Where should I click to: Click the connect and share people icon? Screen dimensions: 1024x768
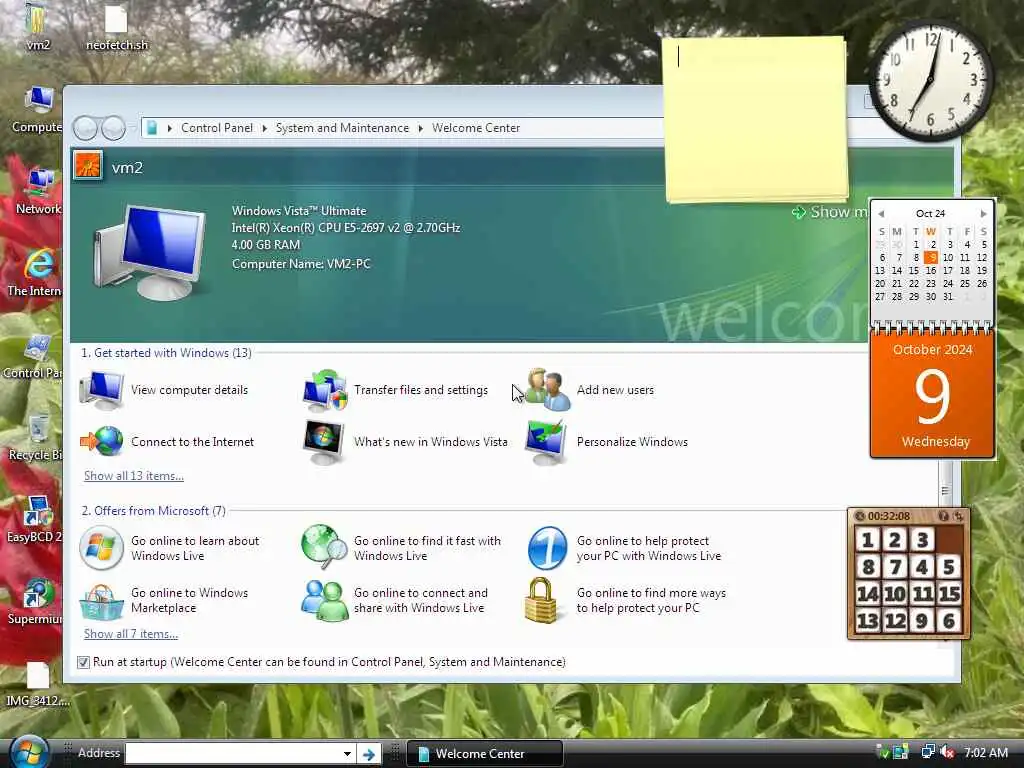pyautogui.click(x=324, y=600)
